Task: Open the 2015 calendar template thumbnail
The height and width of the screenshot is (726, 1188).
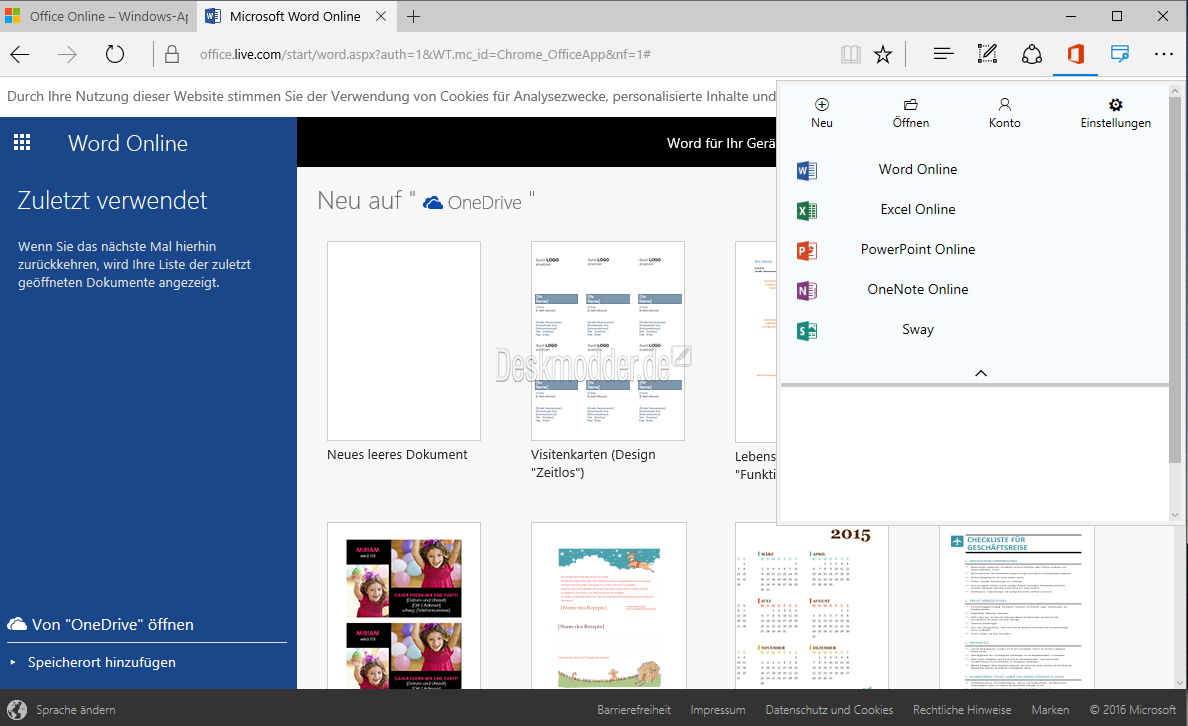Action: 811,608
